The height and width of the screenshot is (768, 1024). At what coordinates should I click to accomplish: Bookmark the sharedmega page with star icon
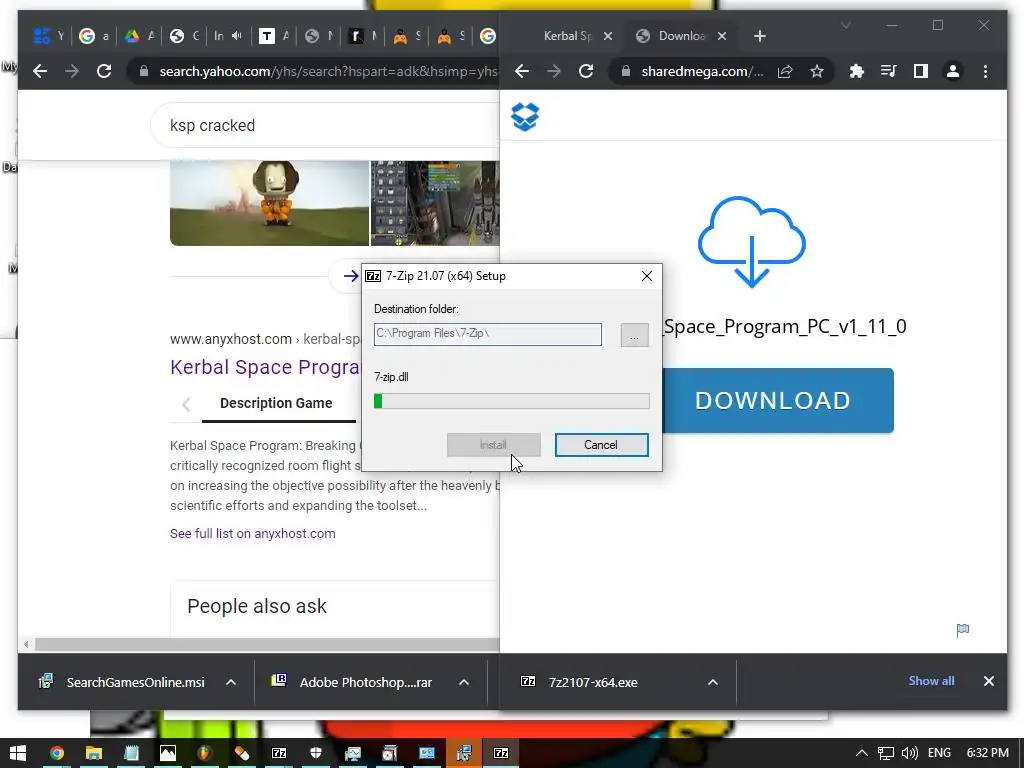[x=816, y=71]
